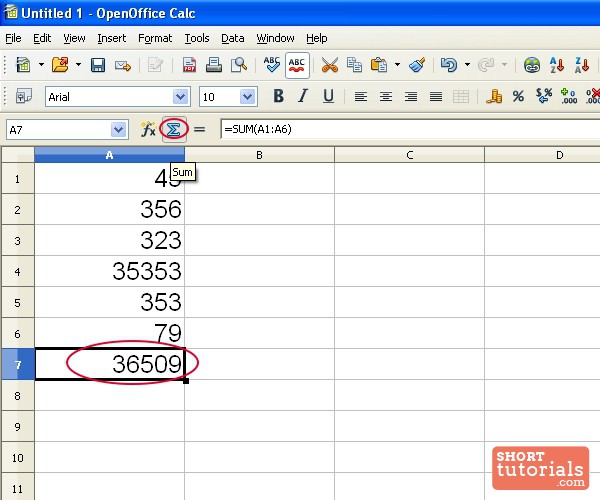This screenshot has width=600, height=500.
Task: Apply Standard number format icon
Action: [x=544, y=96]
